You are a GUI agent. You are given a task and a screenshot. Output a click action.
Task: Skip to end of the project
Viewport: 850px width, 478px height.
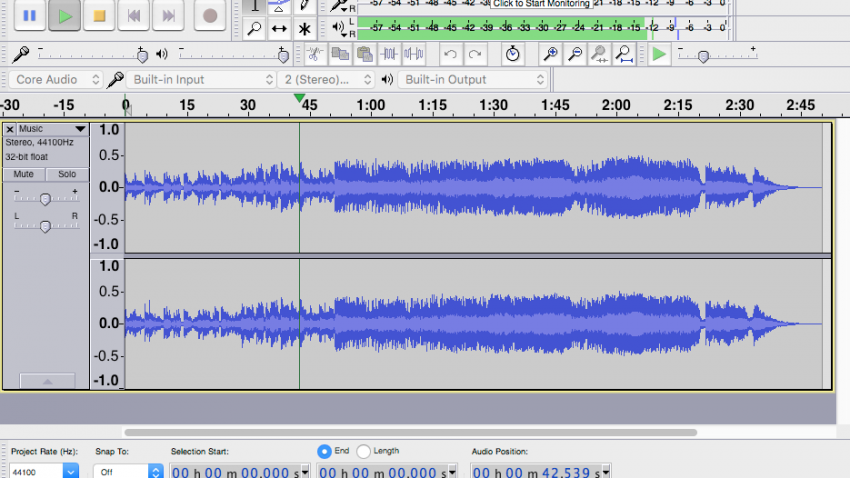(x=169, y=16)
